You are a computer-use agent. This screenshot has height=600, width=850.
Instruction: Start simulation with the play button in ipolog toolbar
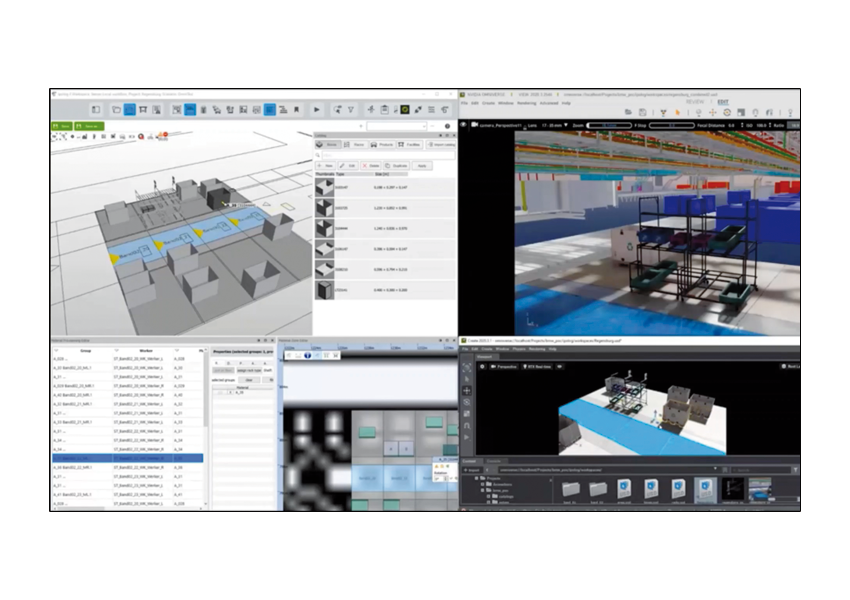coord(317,109)
